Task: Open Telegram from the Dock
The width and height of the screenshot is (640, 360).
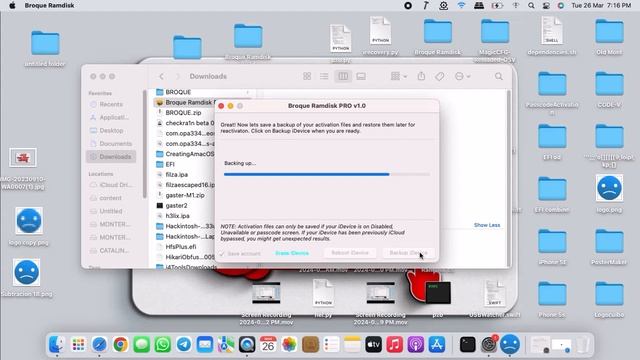Action: (184, 345)
